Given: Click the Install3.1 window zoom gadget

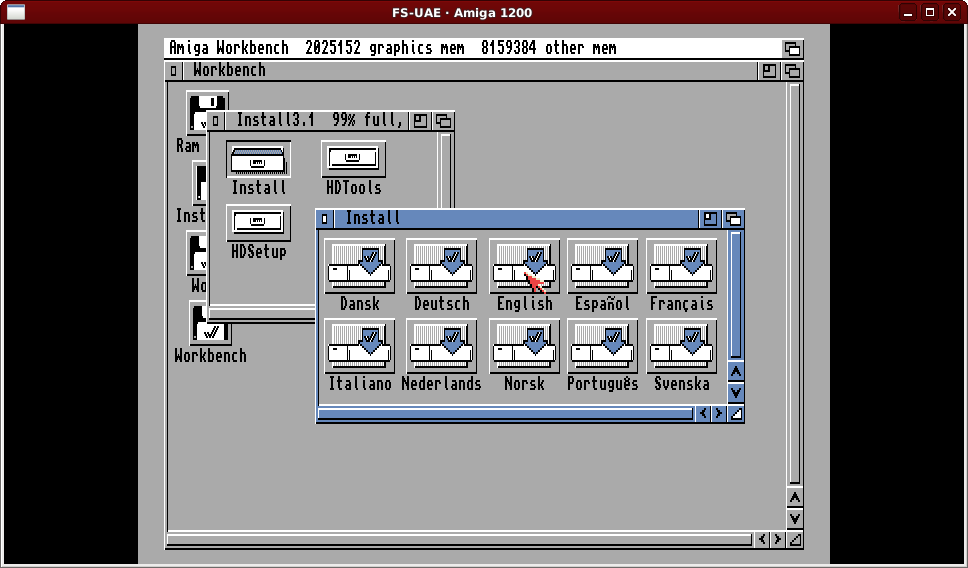Looking at the screenshot, I should 420,121.
